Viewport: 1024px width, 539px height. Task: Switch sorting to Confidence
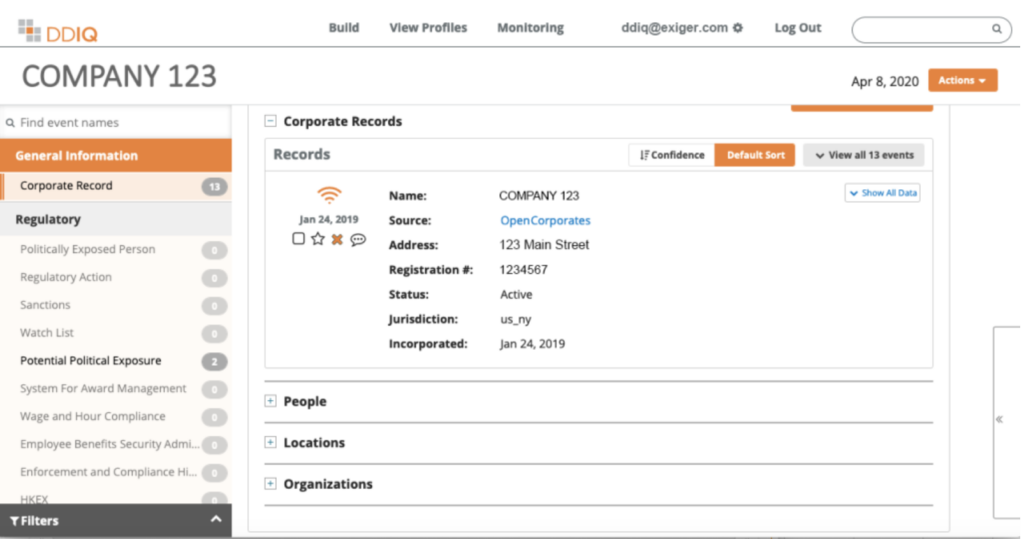pyautogui.click(x=671, y=155)
